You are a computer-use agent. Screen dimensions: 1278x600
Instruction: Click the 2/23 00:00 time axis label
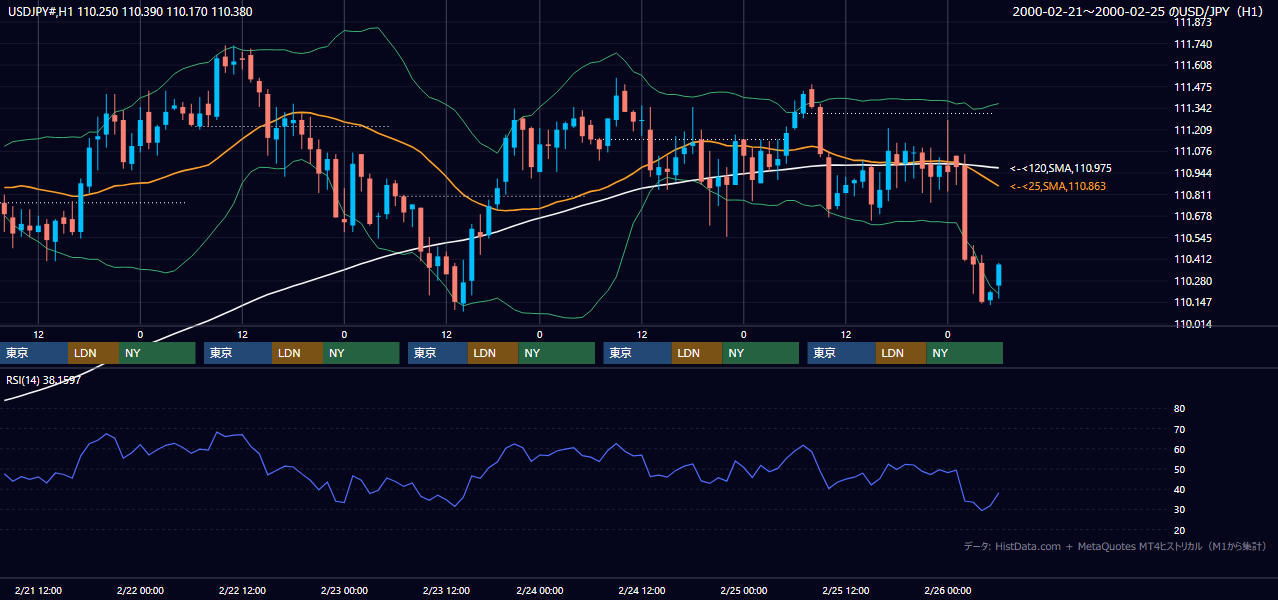click(x=344, y=590)
